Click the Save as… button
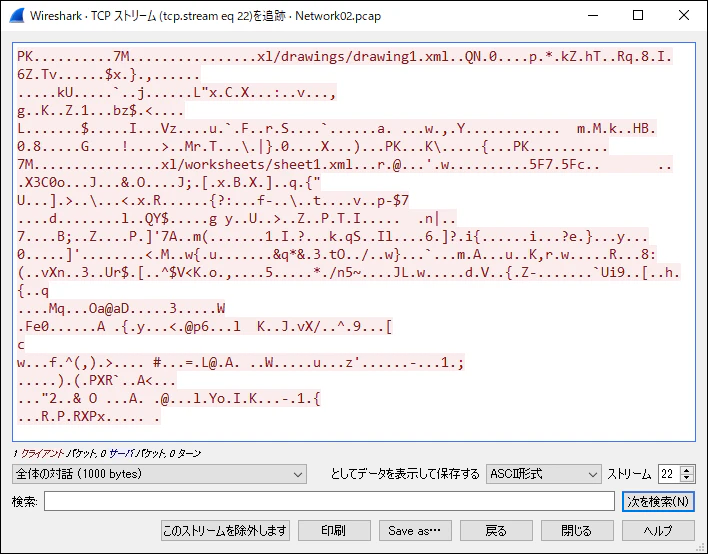 [415, 531]
